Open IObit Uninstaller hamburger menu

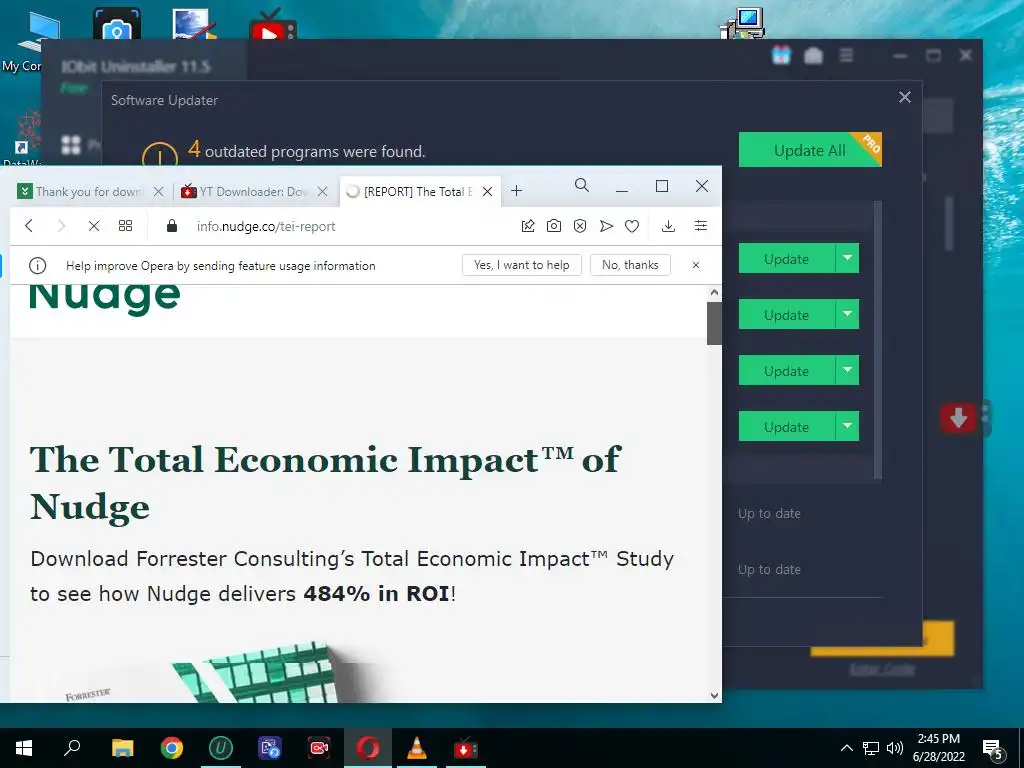point(846,55)
